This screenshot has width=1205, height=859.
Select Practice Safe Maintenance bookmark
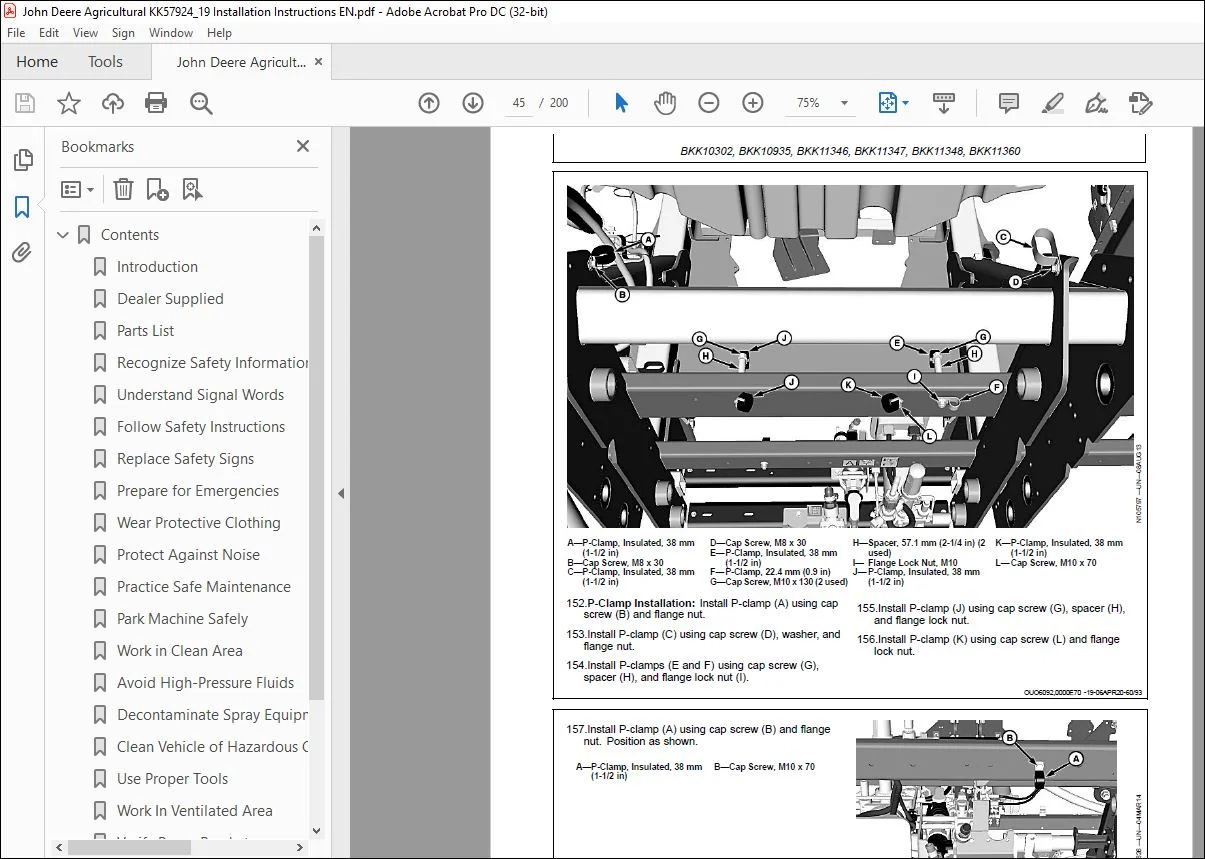tap(204, 587)
